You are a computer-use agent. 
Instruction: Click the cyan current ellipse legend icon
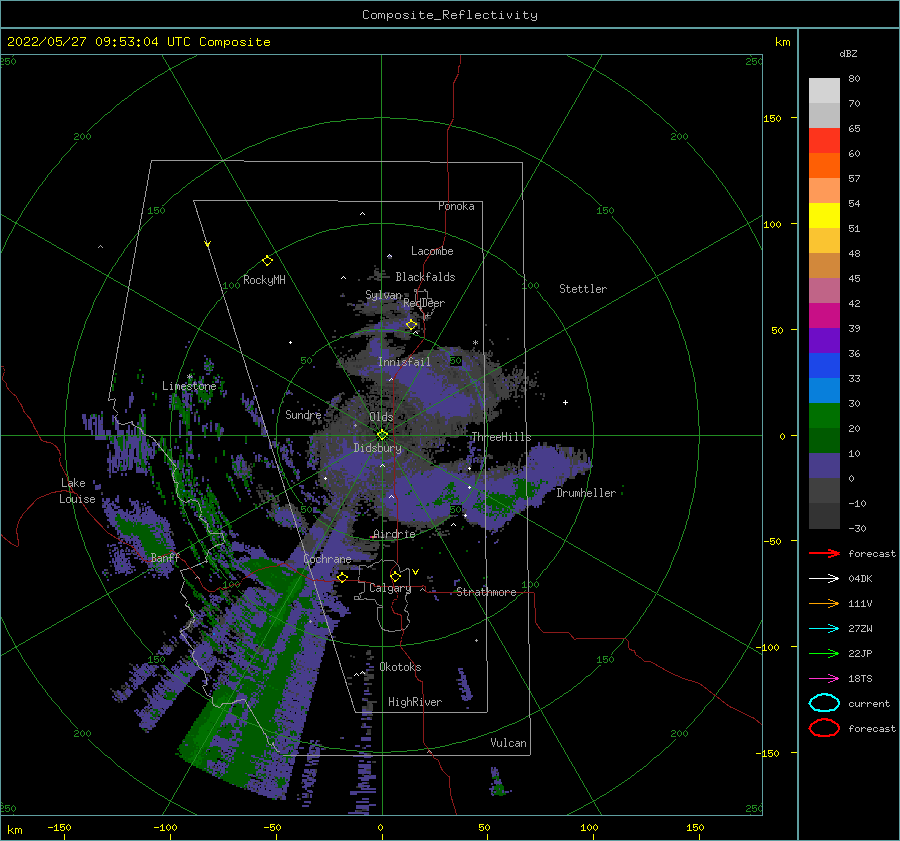(824, 703)
